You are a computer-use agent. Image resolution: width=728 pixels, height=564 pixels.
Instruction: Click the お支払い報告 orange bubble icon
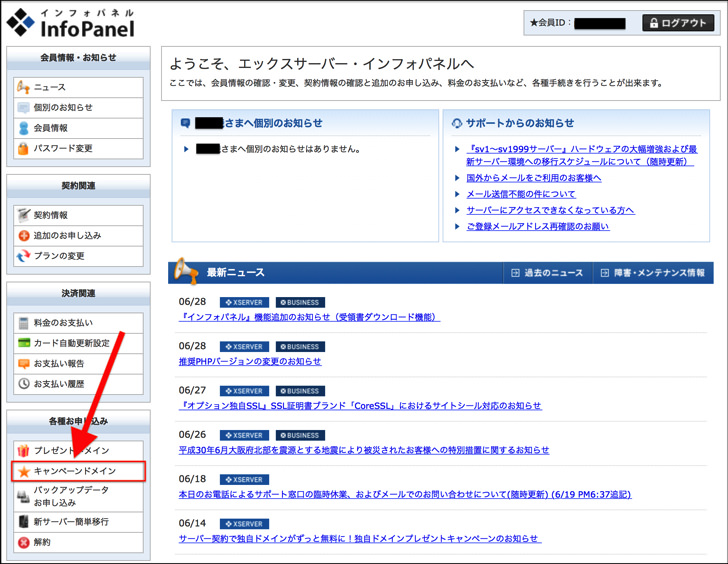tap(24, 363)
